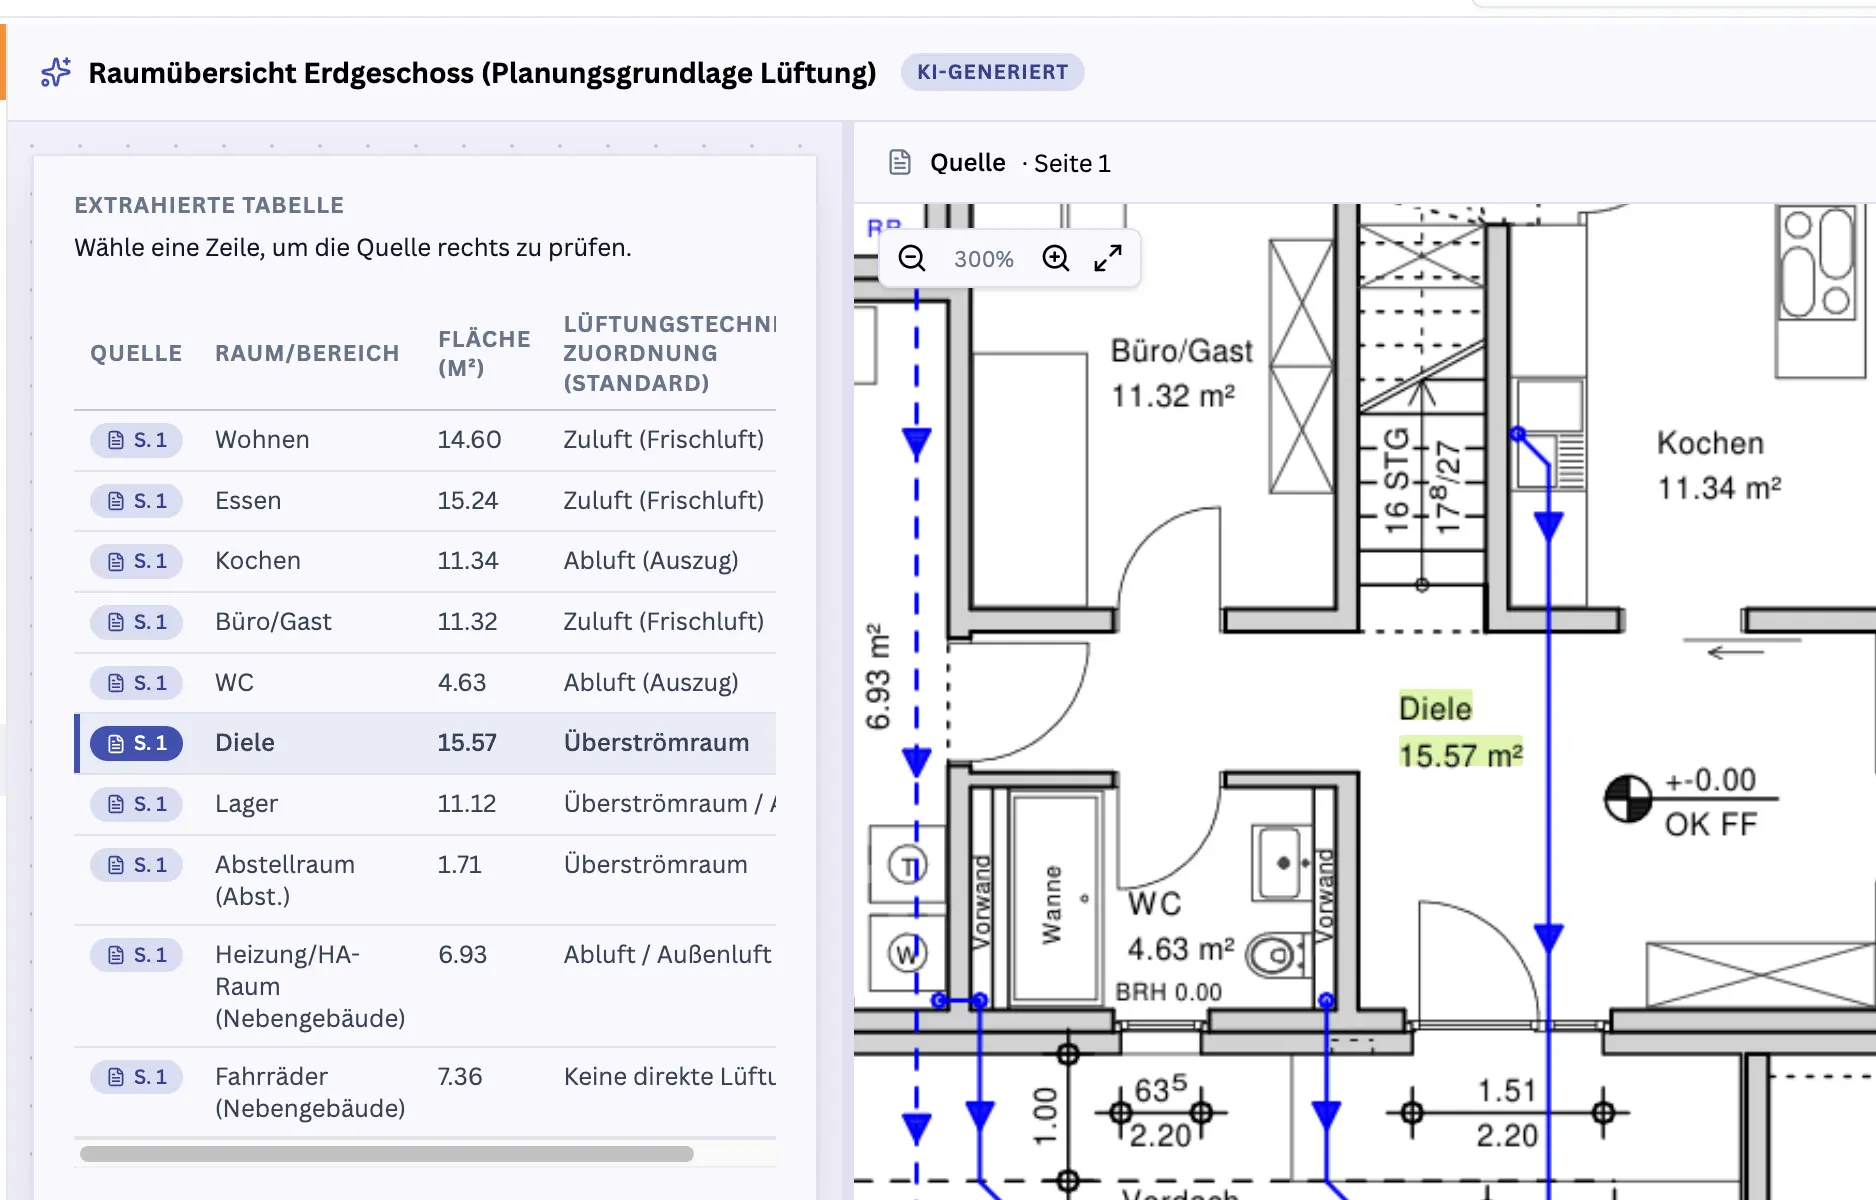Select the Lager table row
Viewport: 1876px width, 1200px height.
[425, 804]
